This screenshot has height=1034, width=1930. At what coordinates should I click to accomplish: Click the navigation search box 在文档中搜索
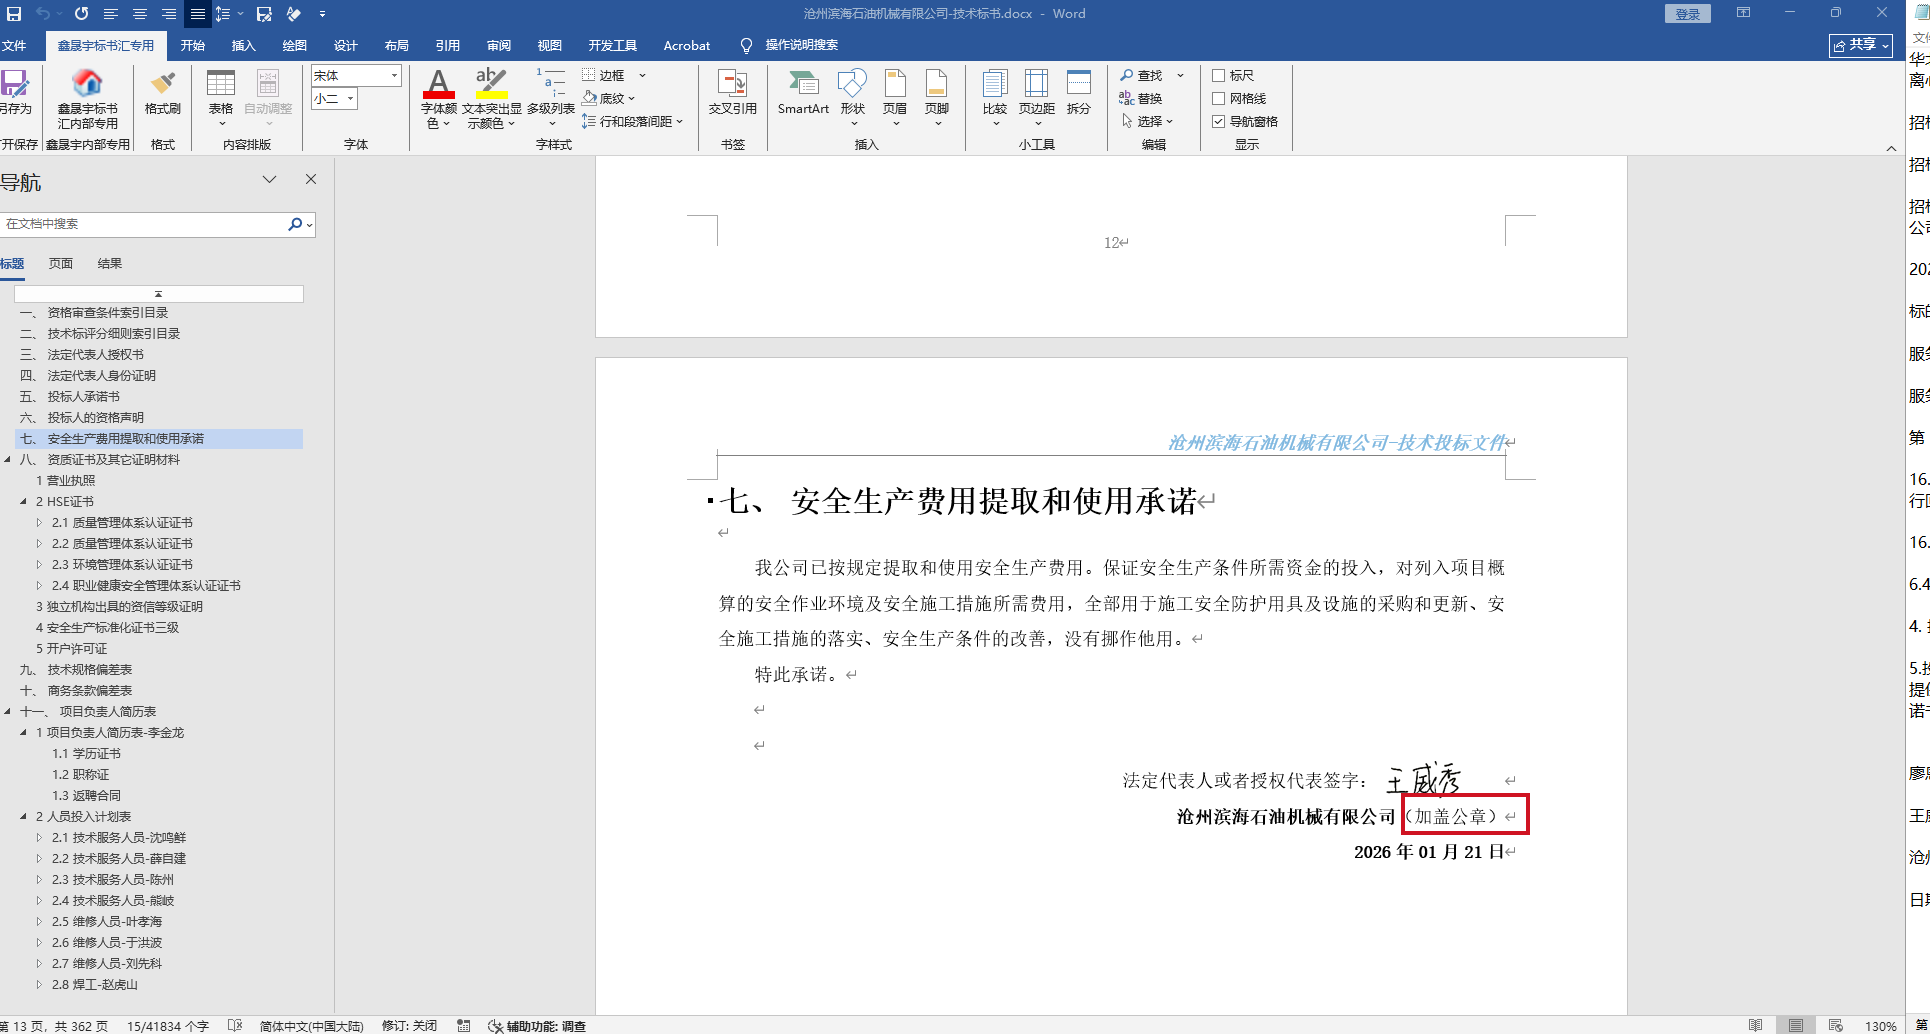145,224
